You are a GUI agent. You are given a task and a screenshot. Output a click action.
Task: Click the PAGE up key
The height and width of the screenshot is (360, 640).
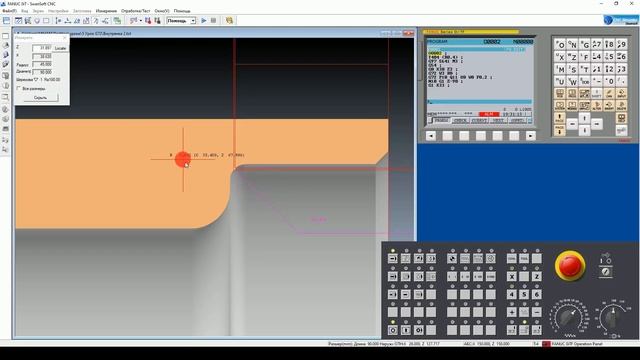click(x=560, y=118)
